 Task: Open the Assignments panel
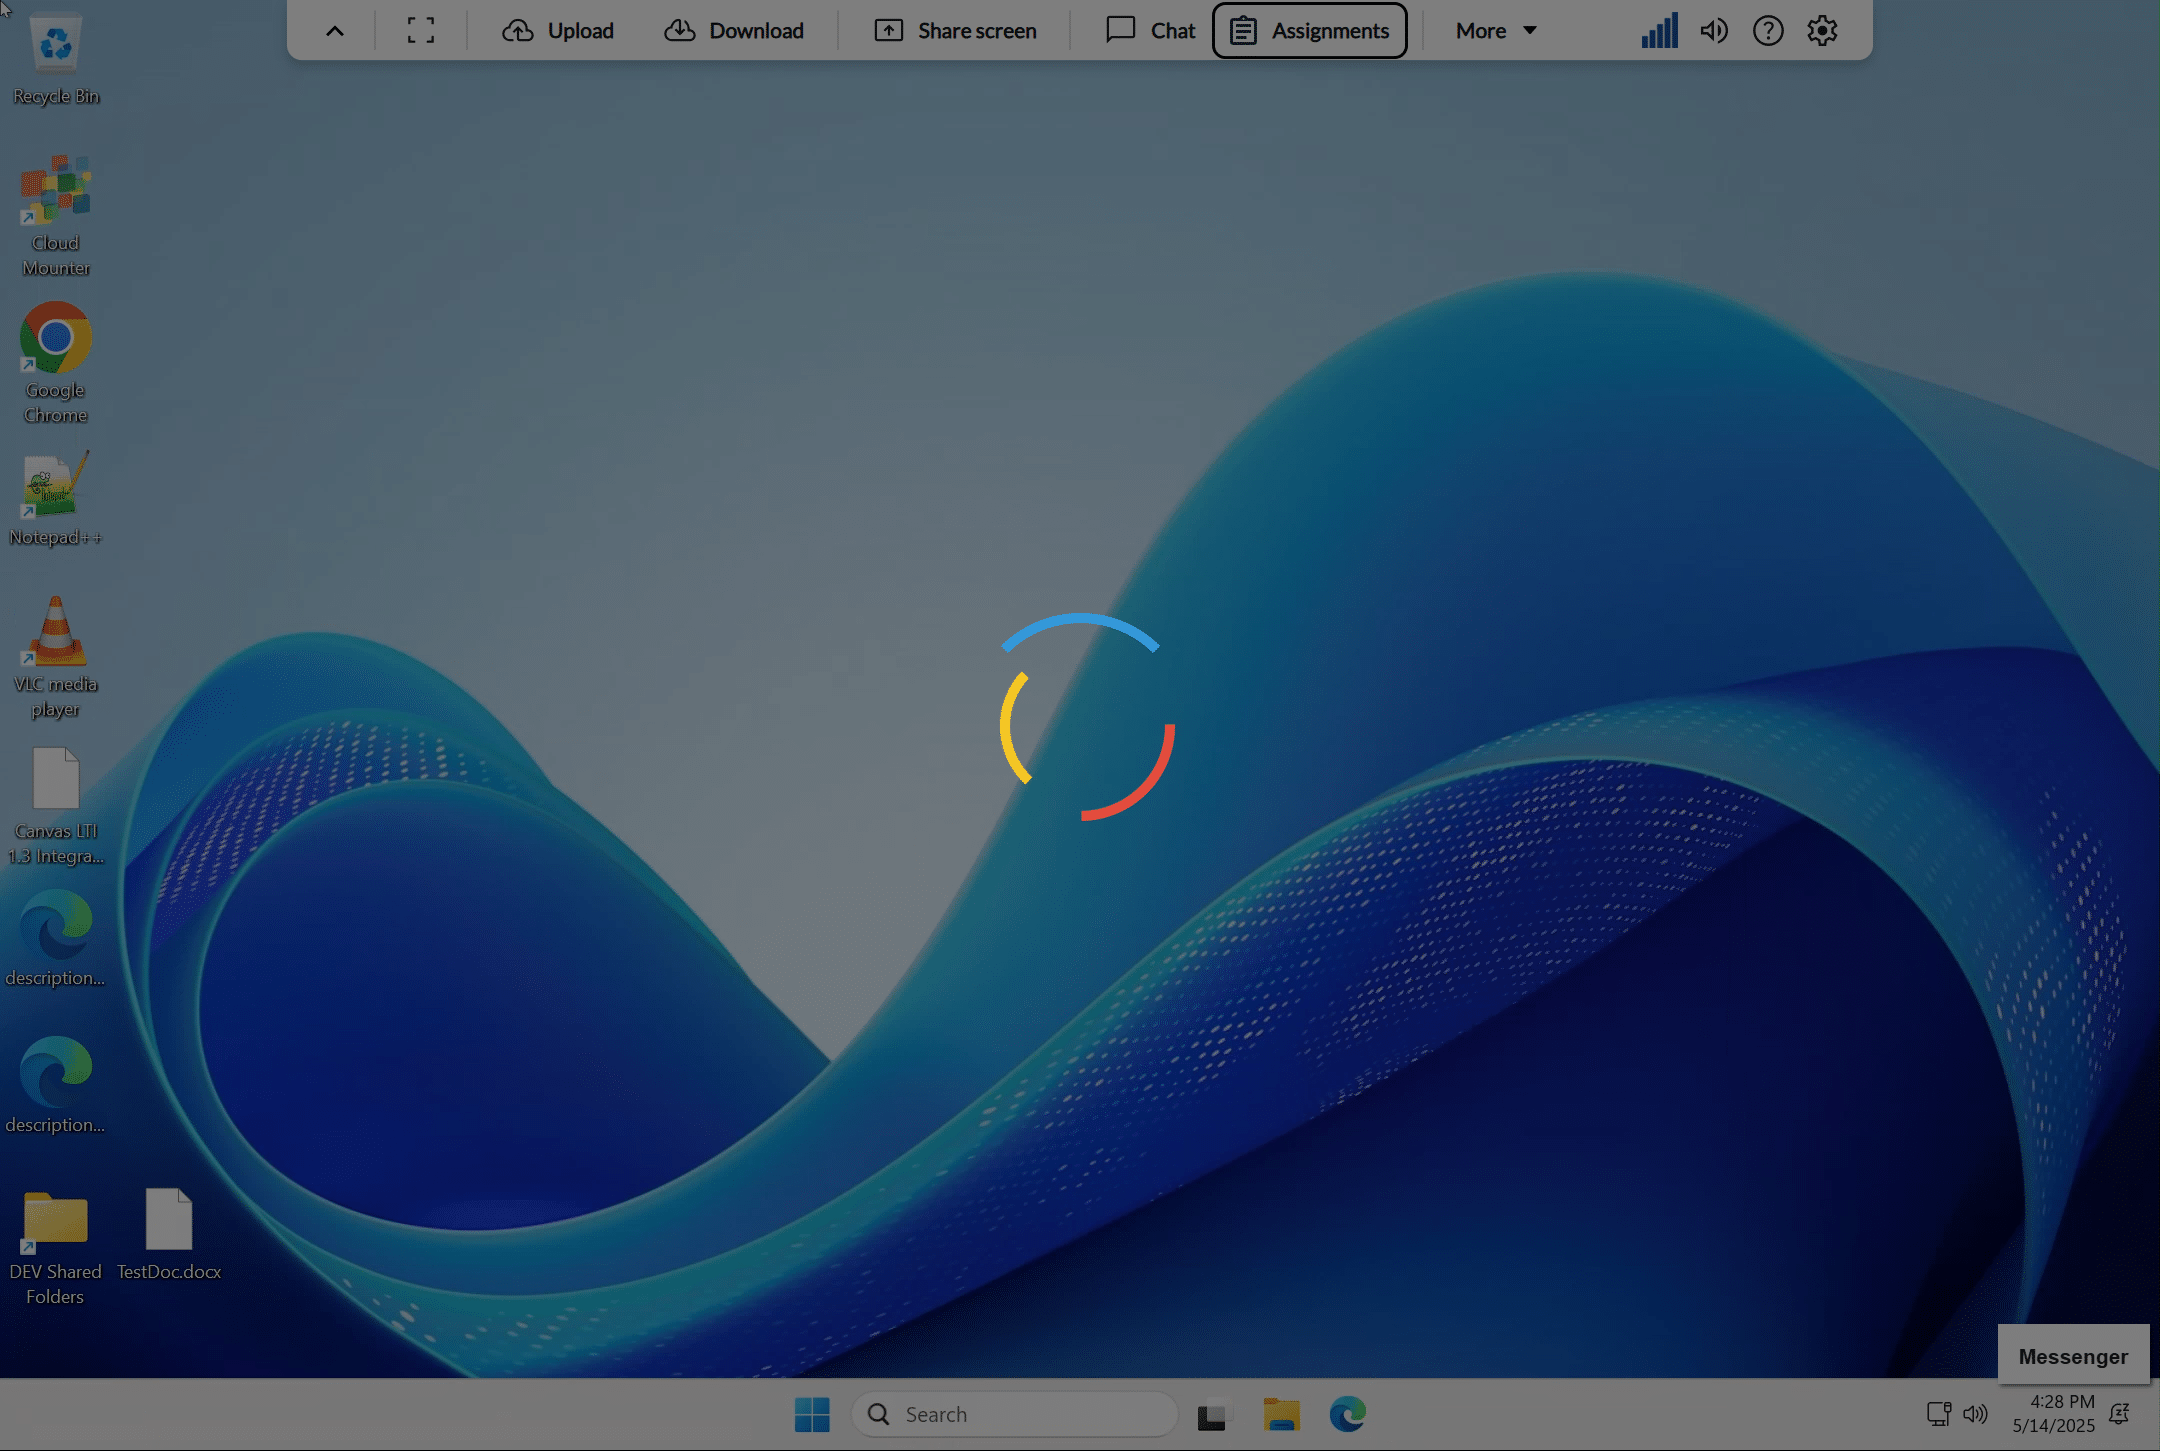1309,30
